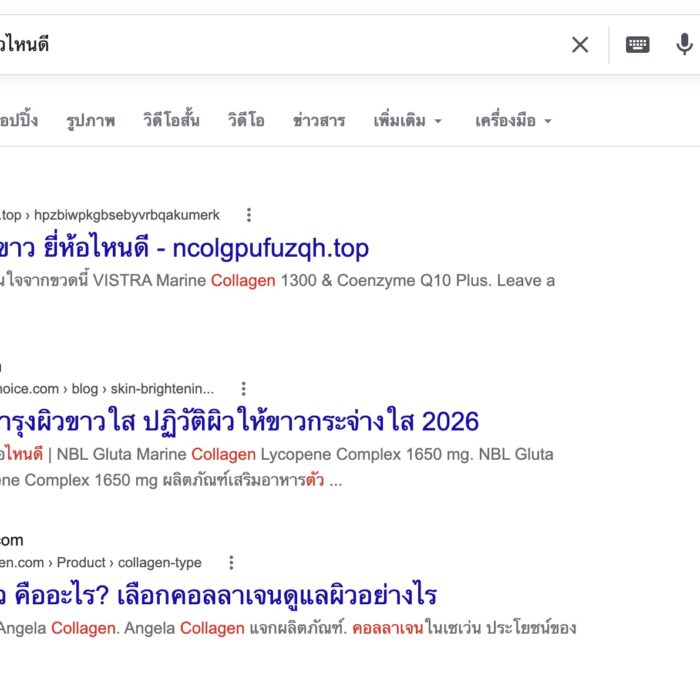700x700 pixels.
Task: Open the three-dot menu beside collagen-type
Action: (231, 562)
